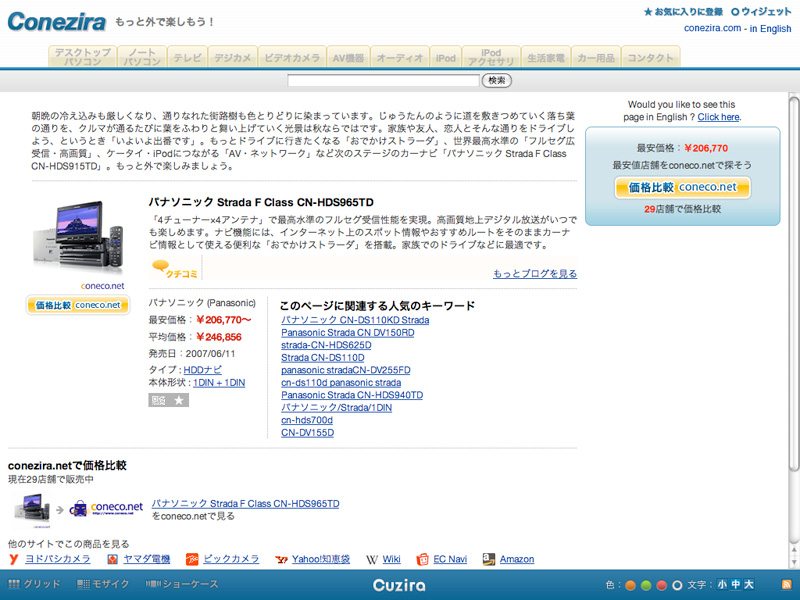Select the red color theme
The width and height of the screenshot is (800, 600).
662,585
